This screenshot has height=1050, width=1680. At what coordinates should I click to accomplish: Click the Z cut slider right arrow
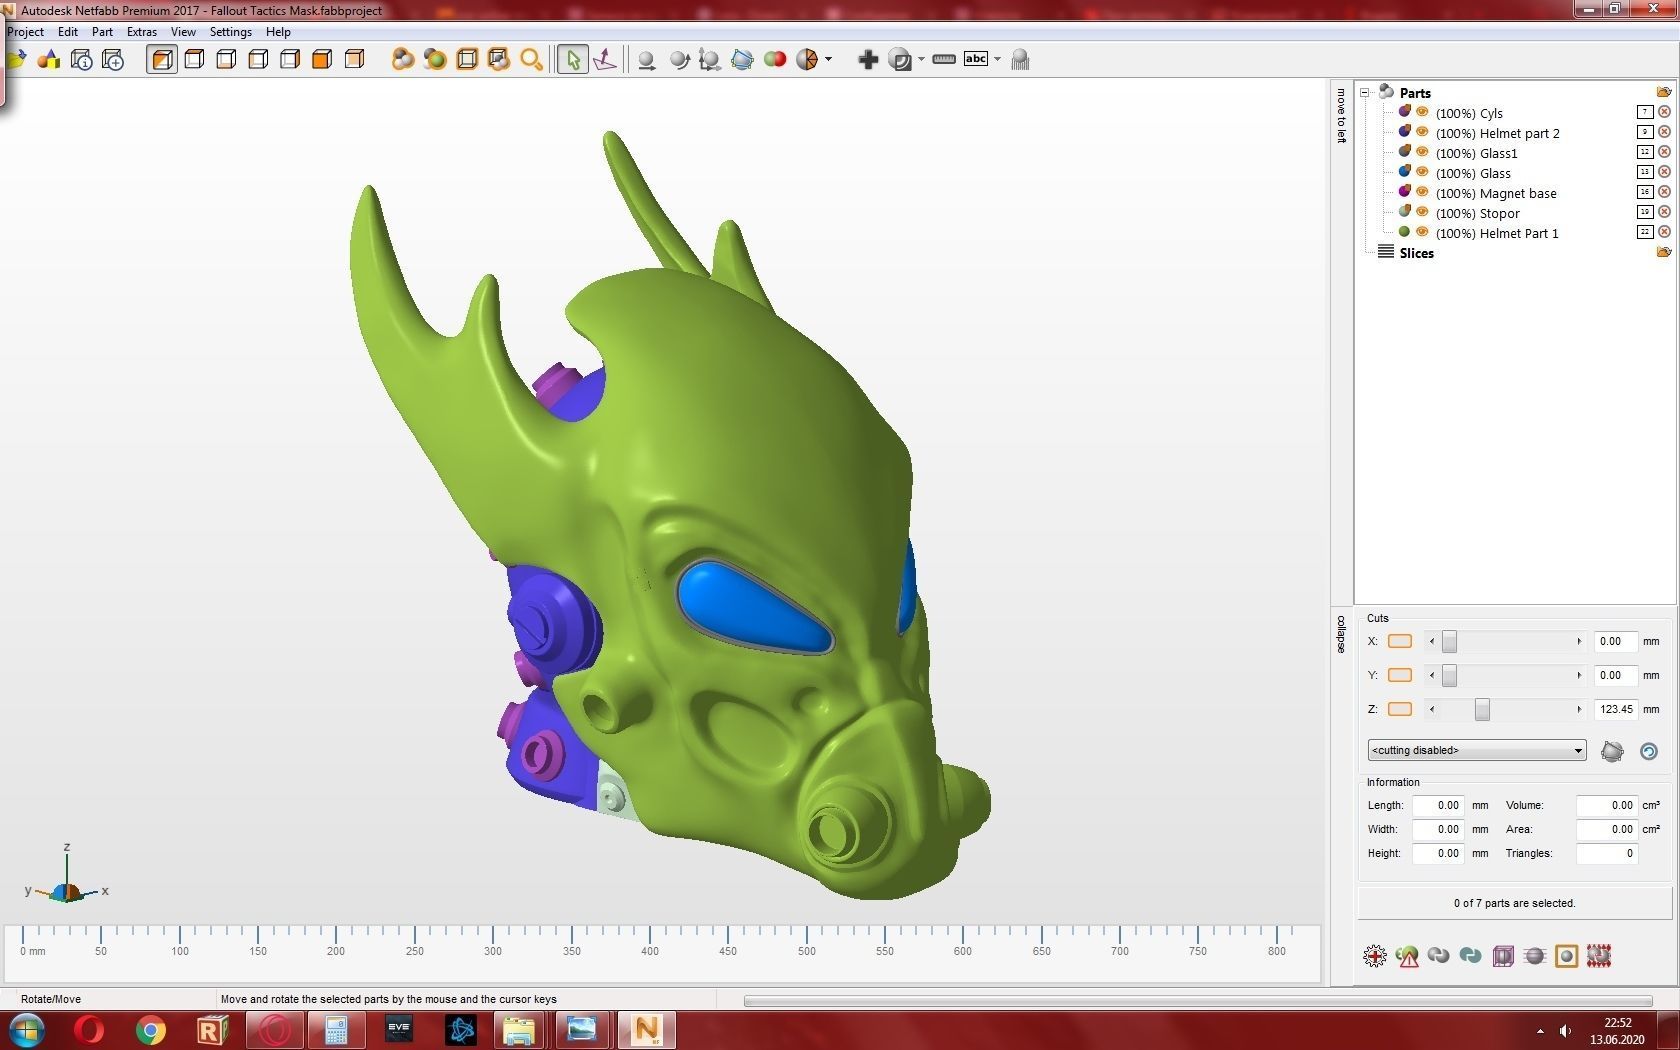point(1579,709)
